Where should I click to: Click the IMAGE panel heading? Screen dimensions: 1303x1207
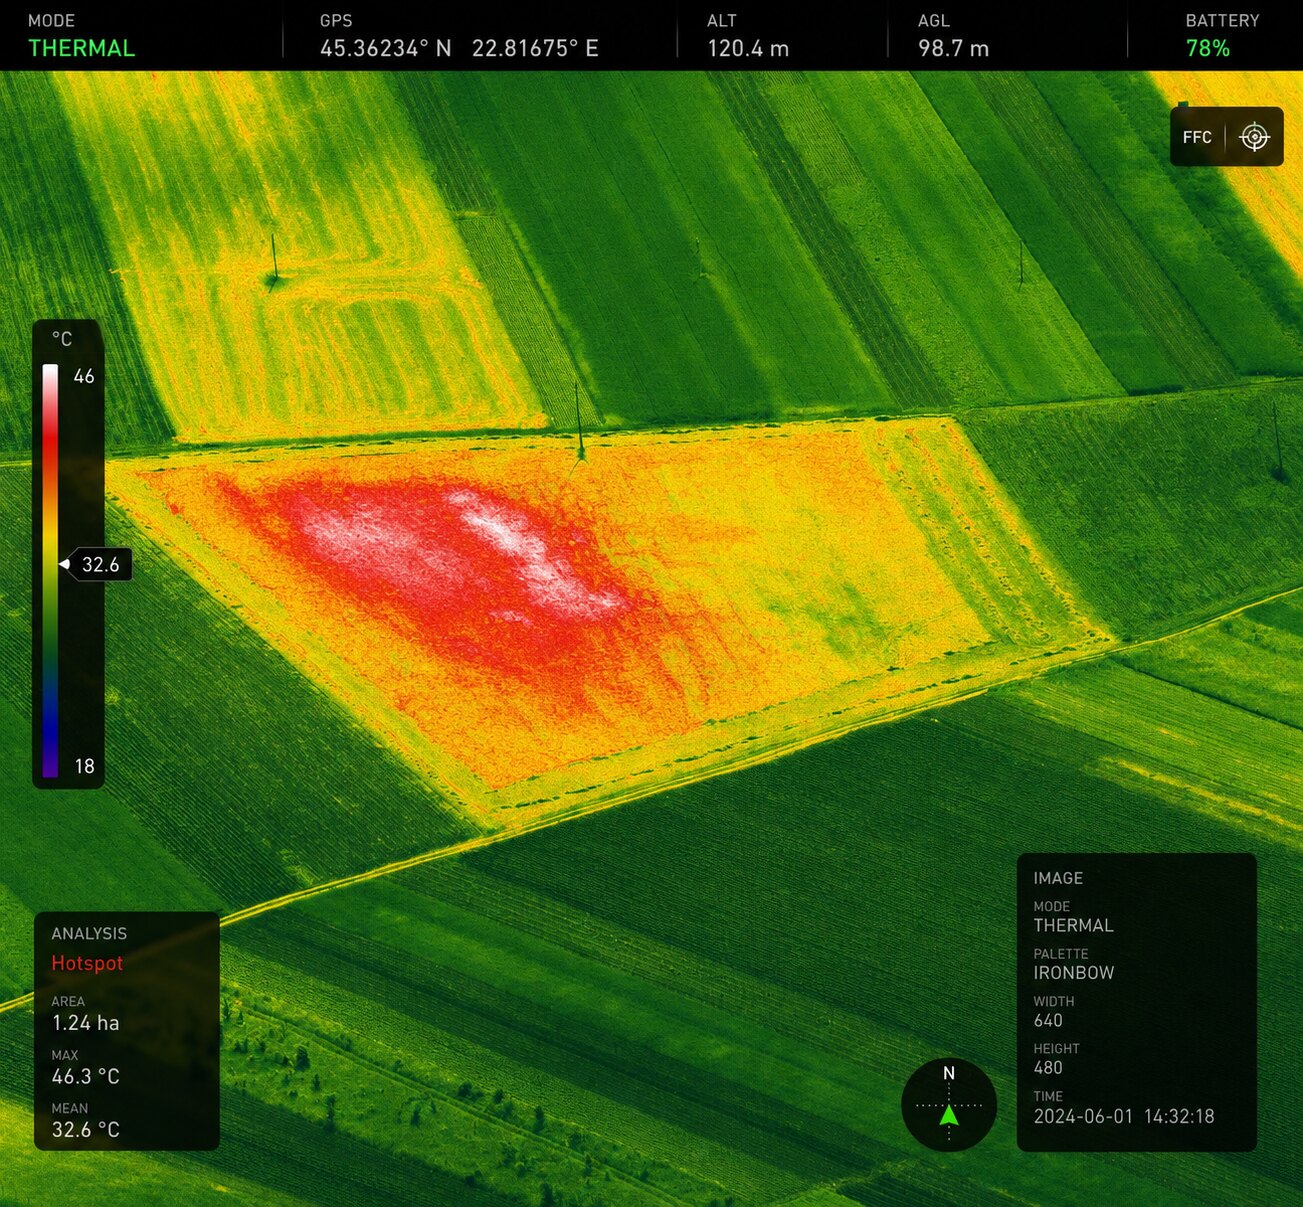[x=1058, y=878]
